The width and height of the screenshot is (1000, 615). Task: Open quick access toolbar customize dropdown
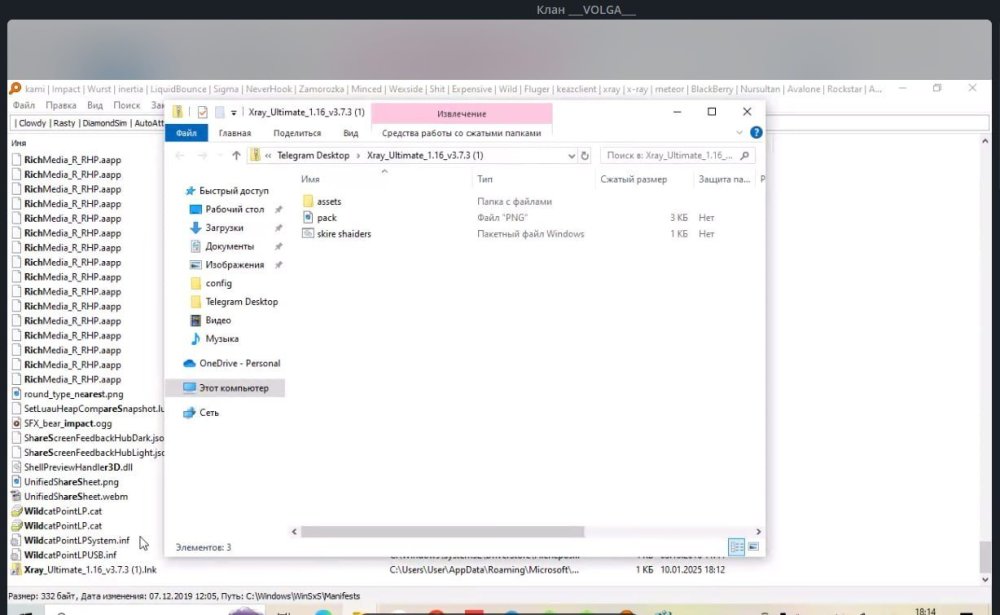point(233,113)
